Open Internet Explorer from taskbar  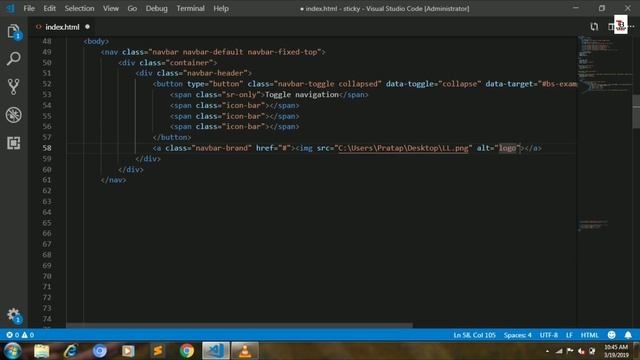point(71,351)
